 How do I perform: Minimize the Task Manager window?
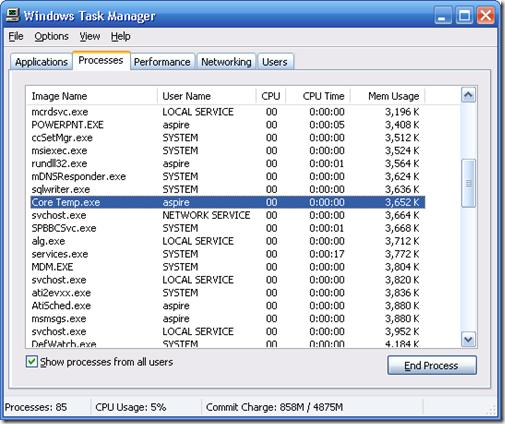tap(443, 15)
